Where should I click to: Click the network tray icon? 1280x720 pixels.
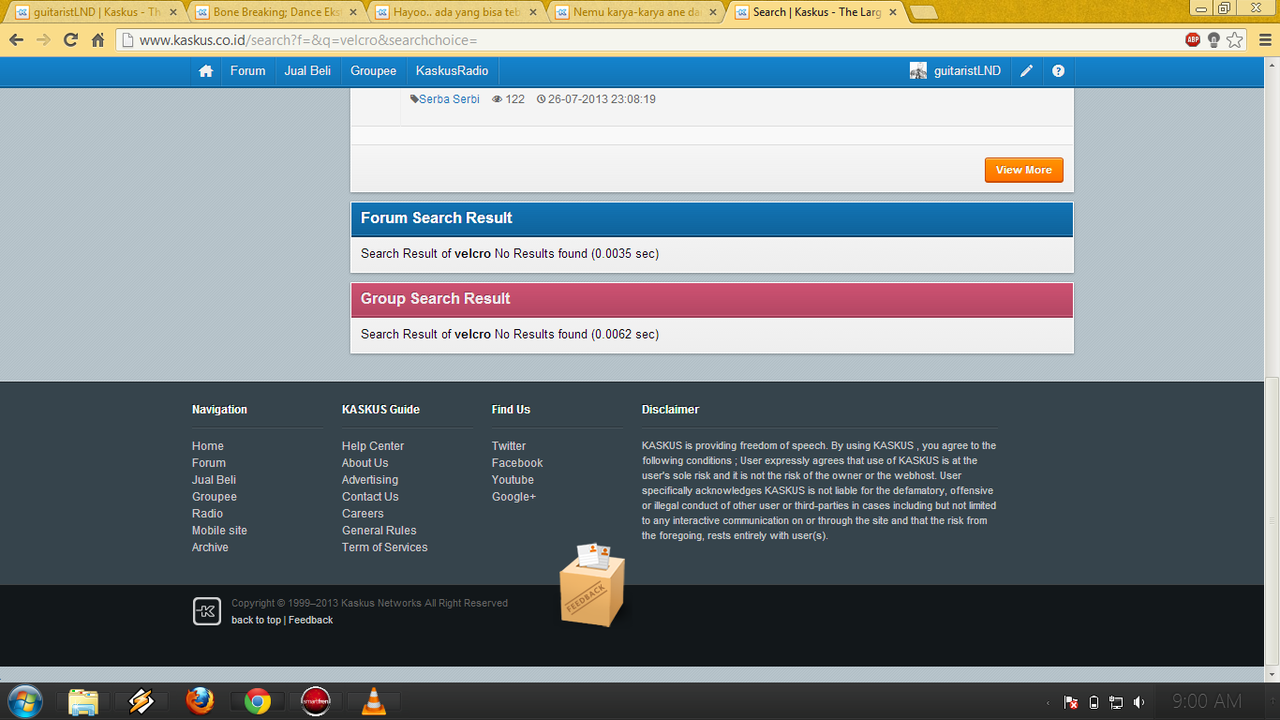[x=1116, y=702]
